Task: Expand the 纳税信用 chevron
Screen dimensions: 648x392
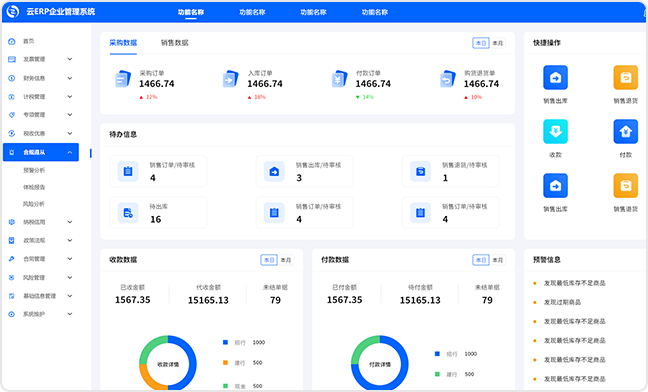Action: click(70, 222)
